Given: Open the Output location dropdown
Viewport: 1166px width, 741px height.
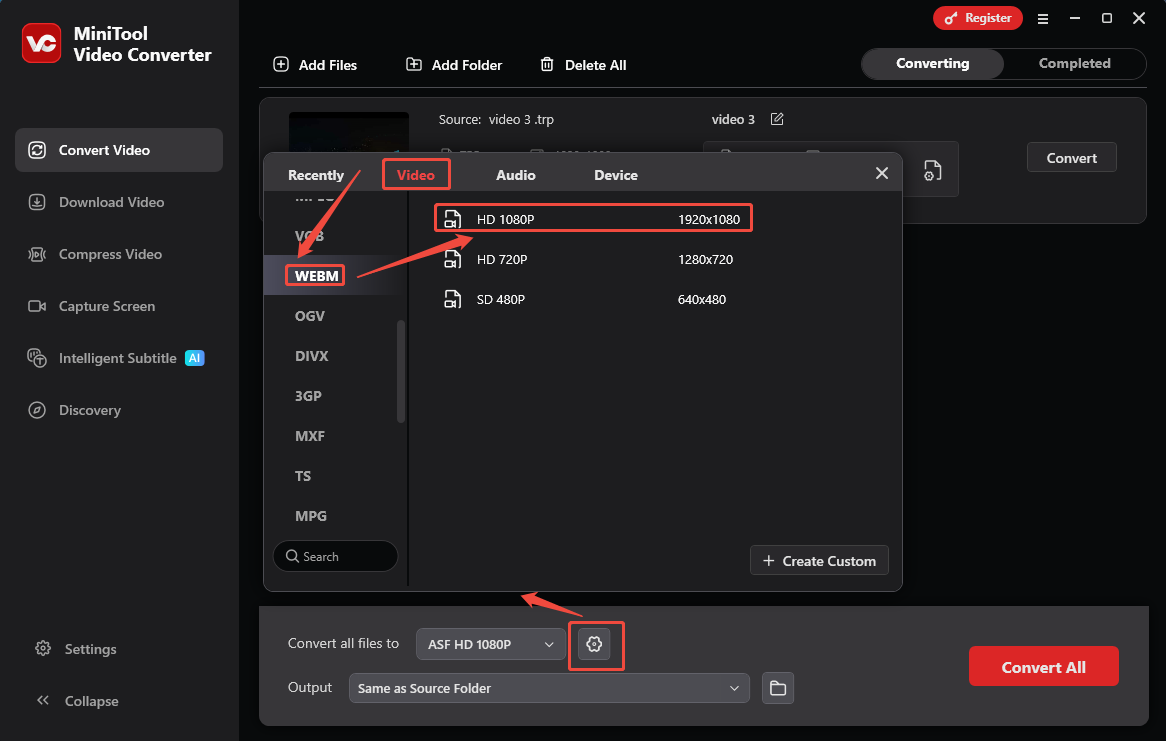Looking at the screenshot, I should [x=548, y=688].
